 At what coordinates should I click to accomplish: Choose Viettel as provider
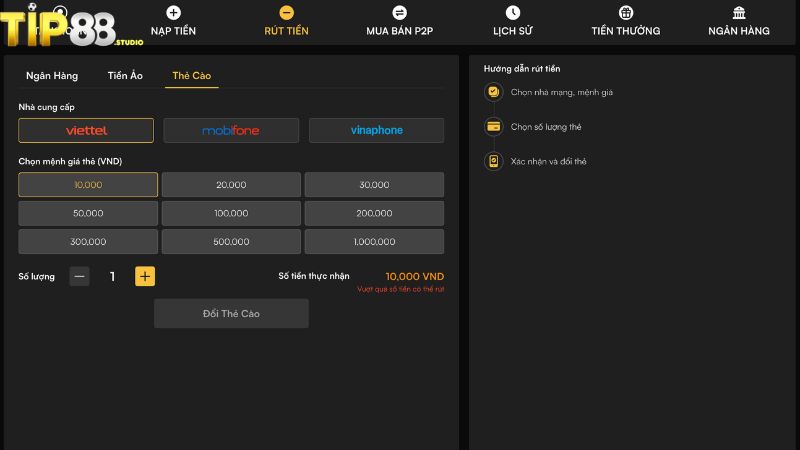[x=86, y=130]
